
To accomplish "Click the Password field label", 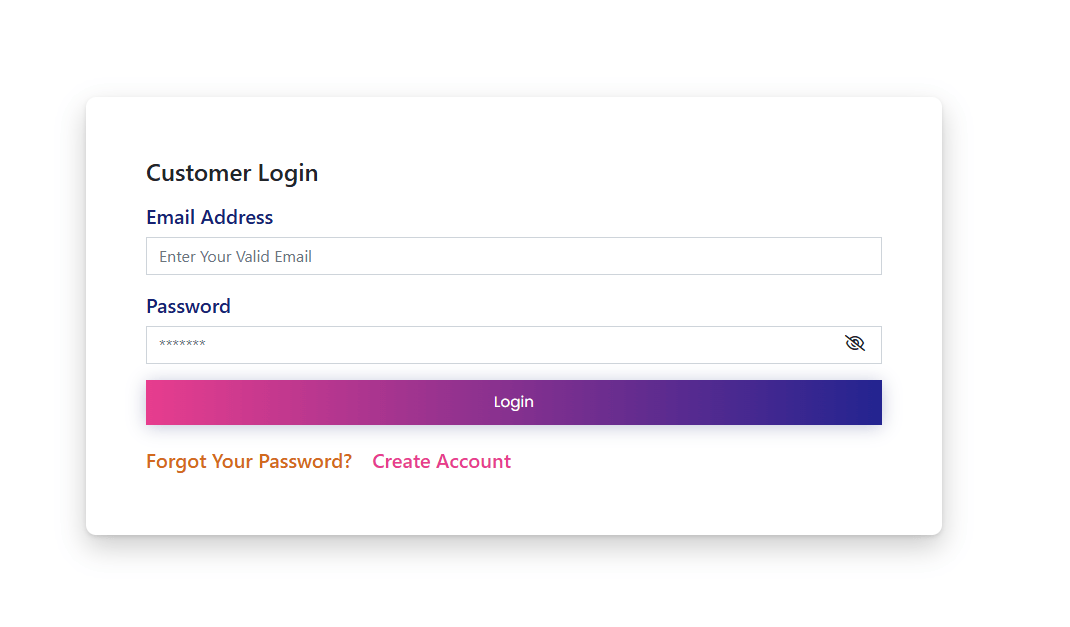I will click(188, 307).
